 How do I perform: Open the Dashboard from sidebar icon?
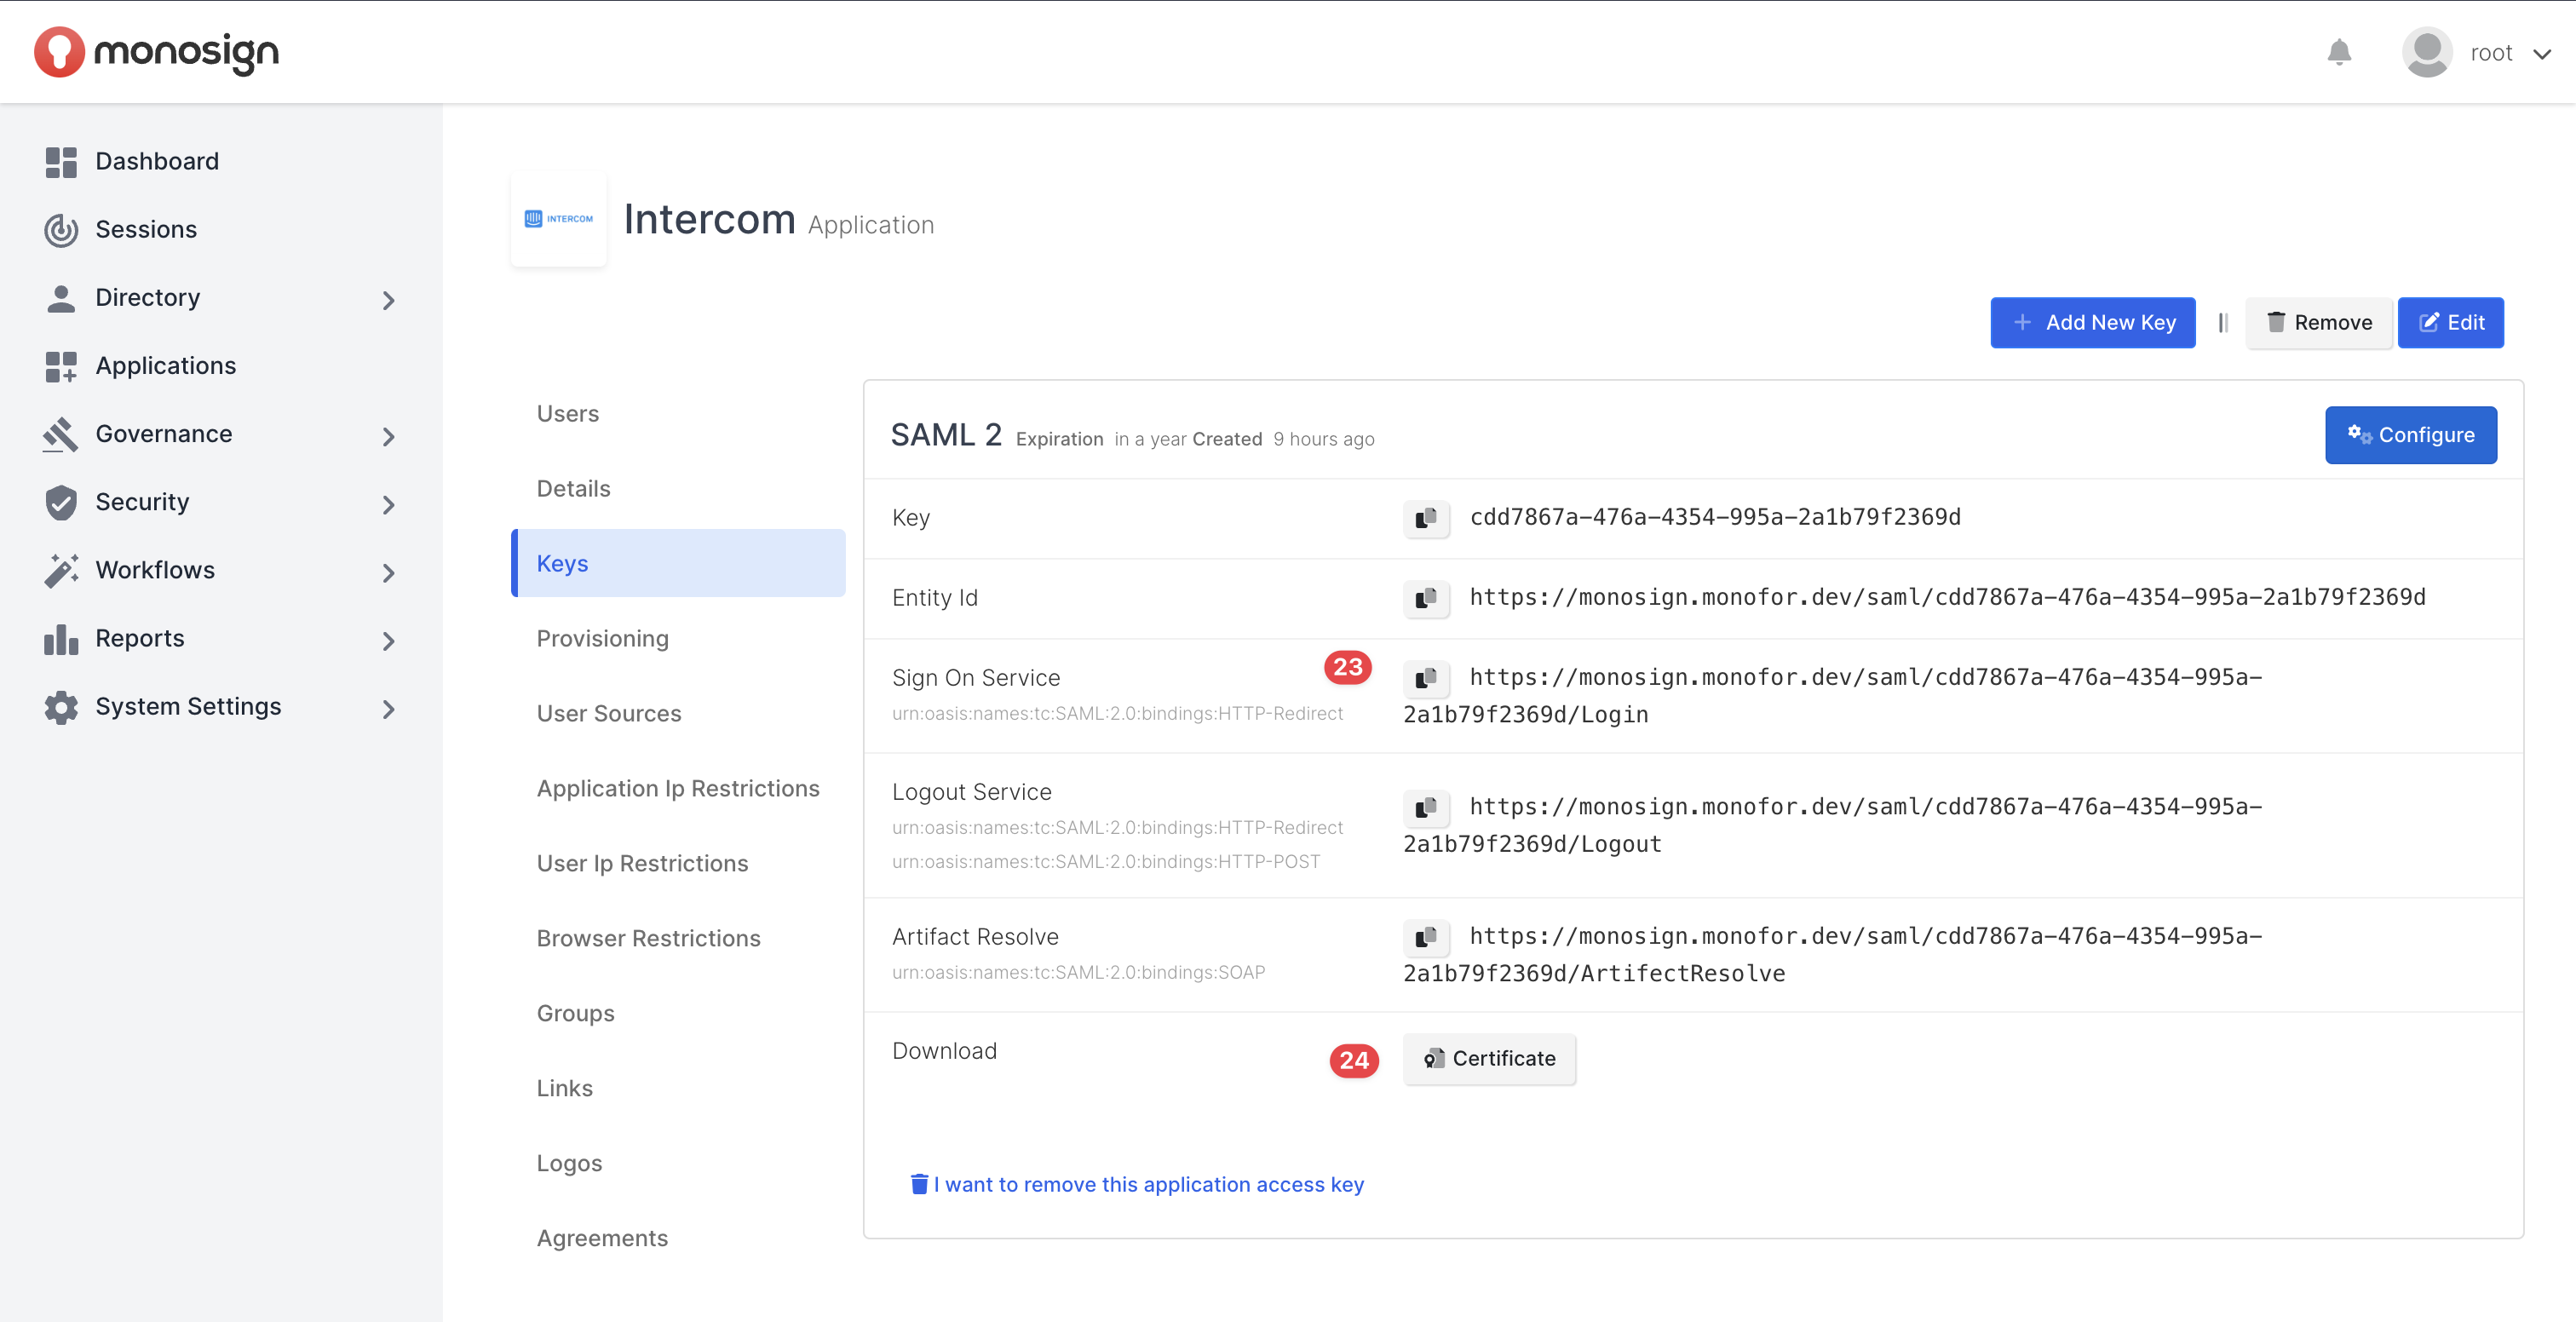[61, 162]
